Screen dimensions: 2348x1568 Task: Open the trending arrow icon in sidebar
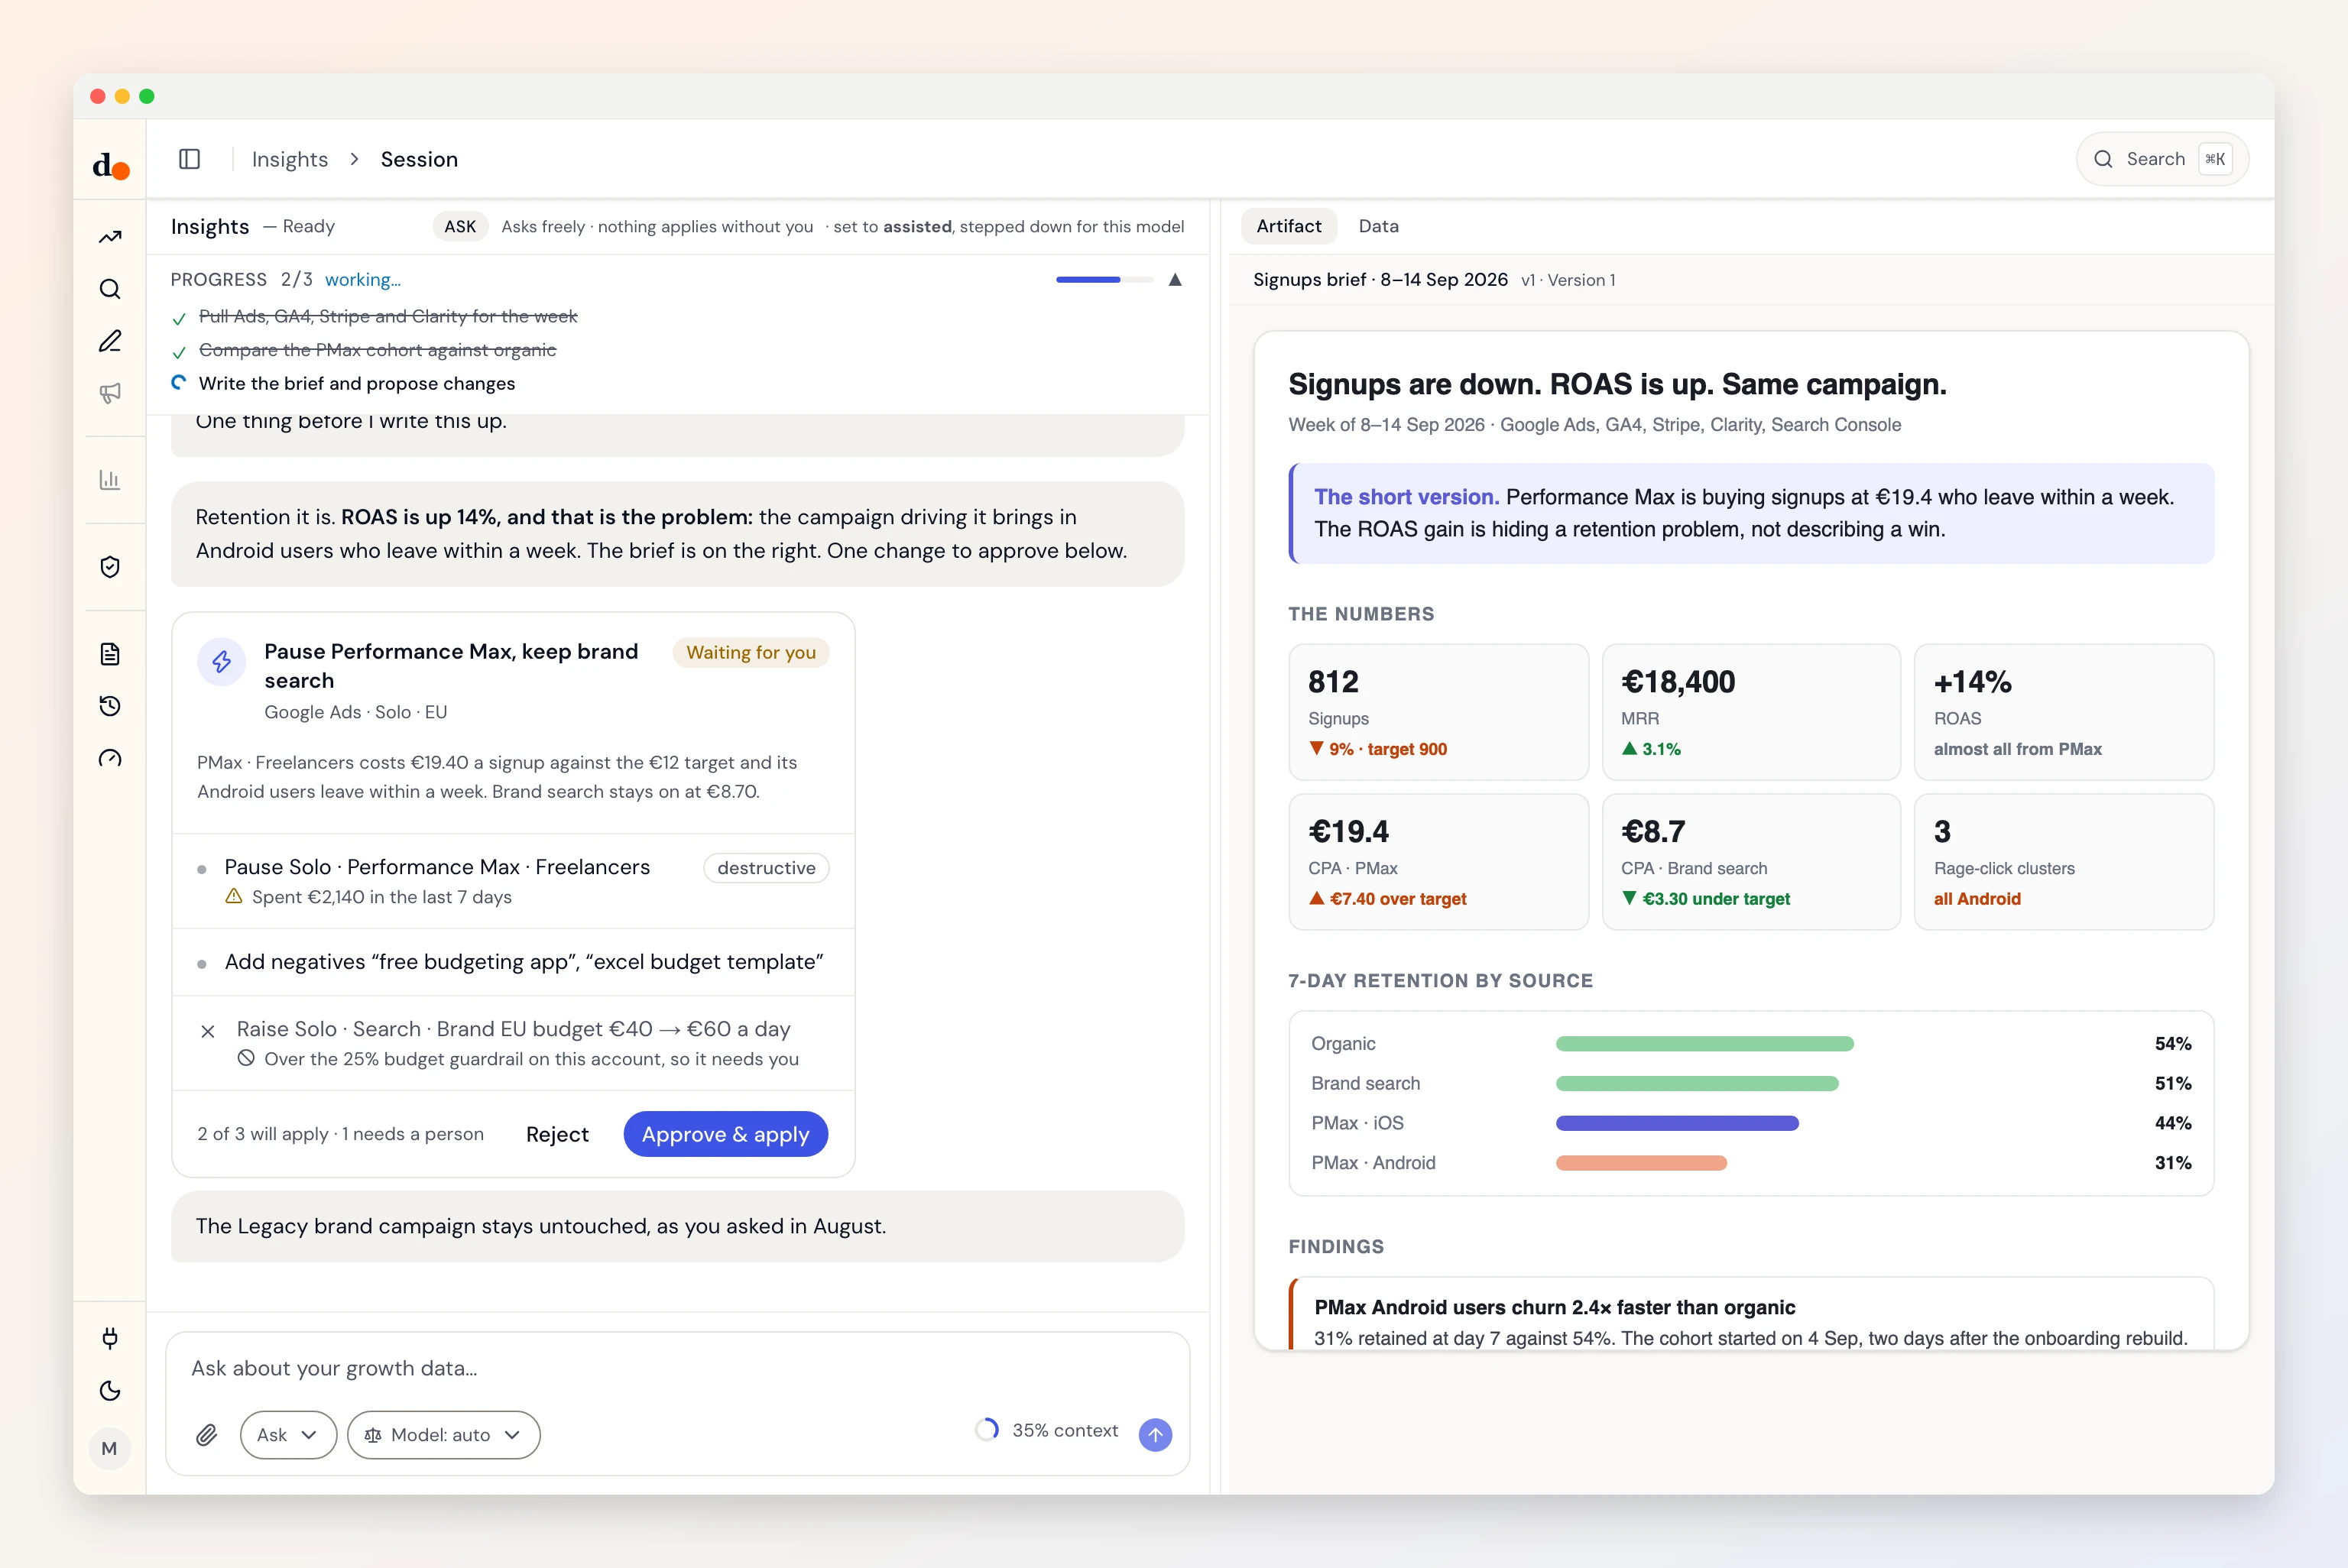pos(110,237)
